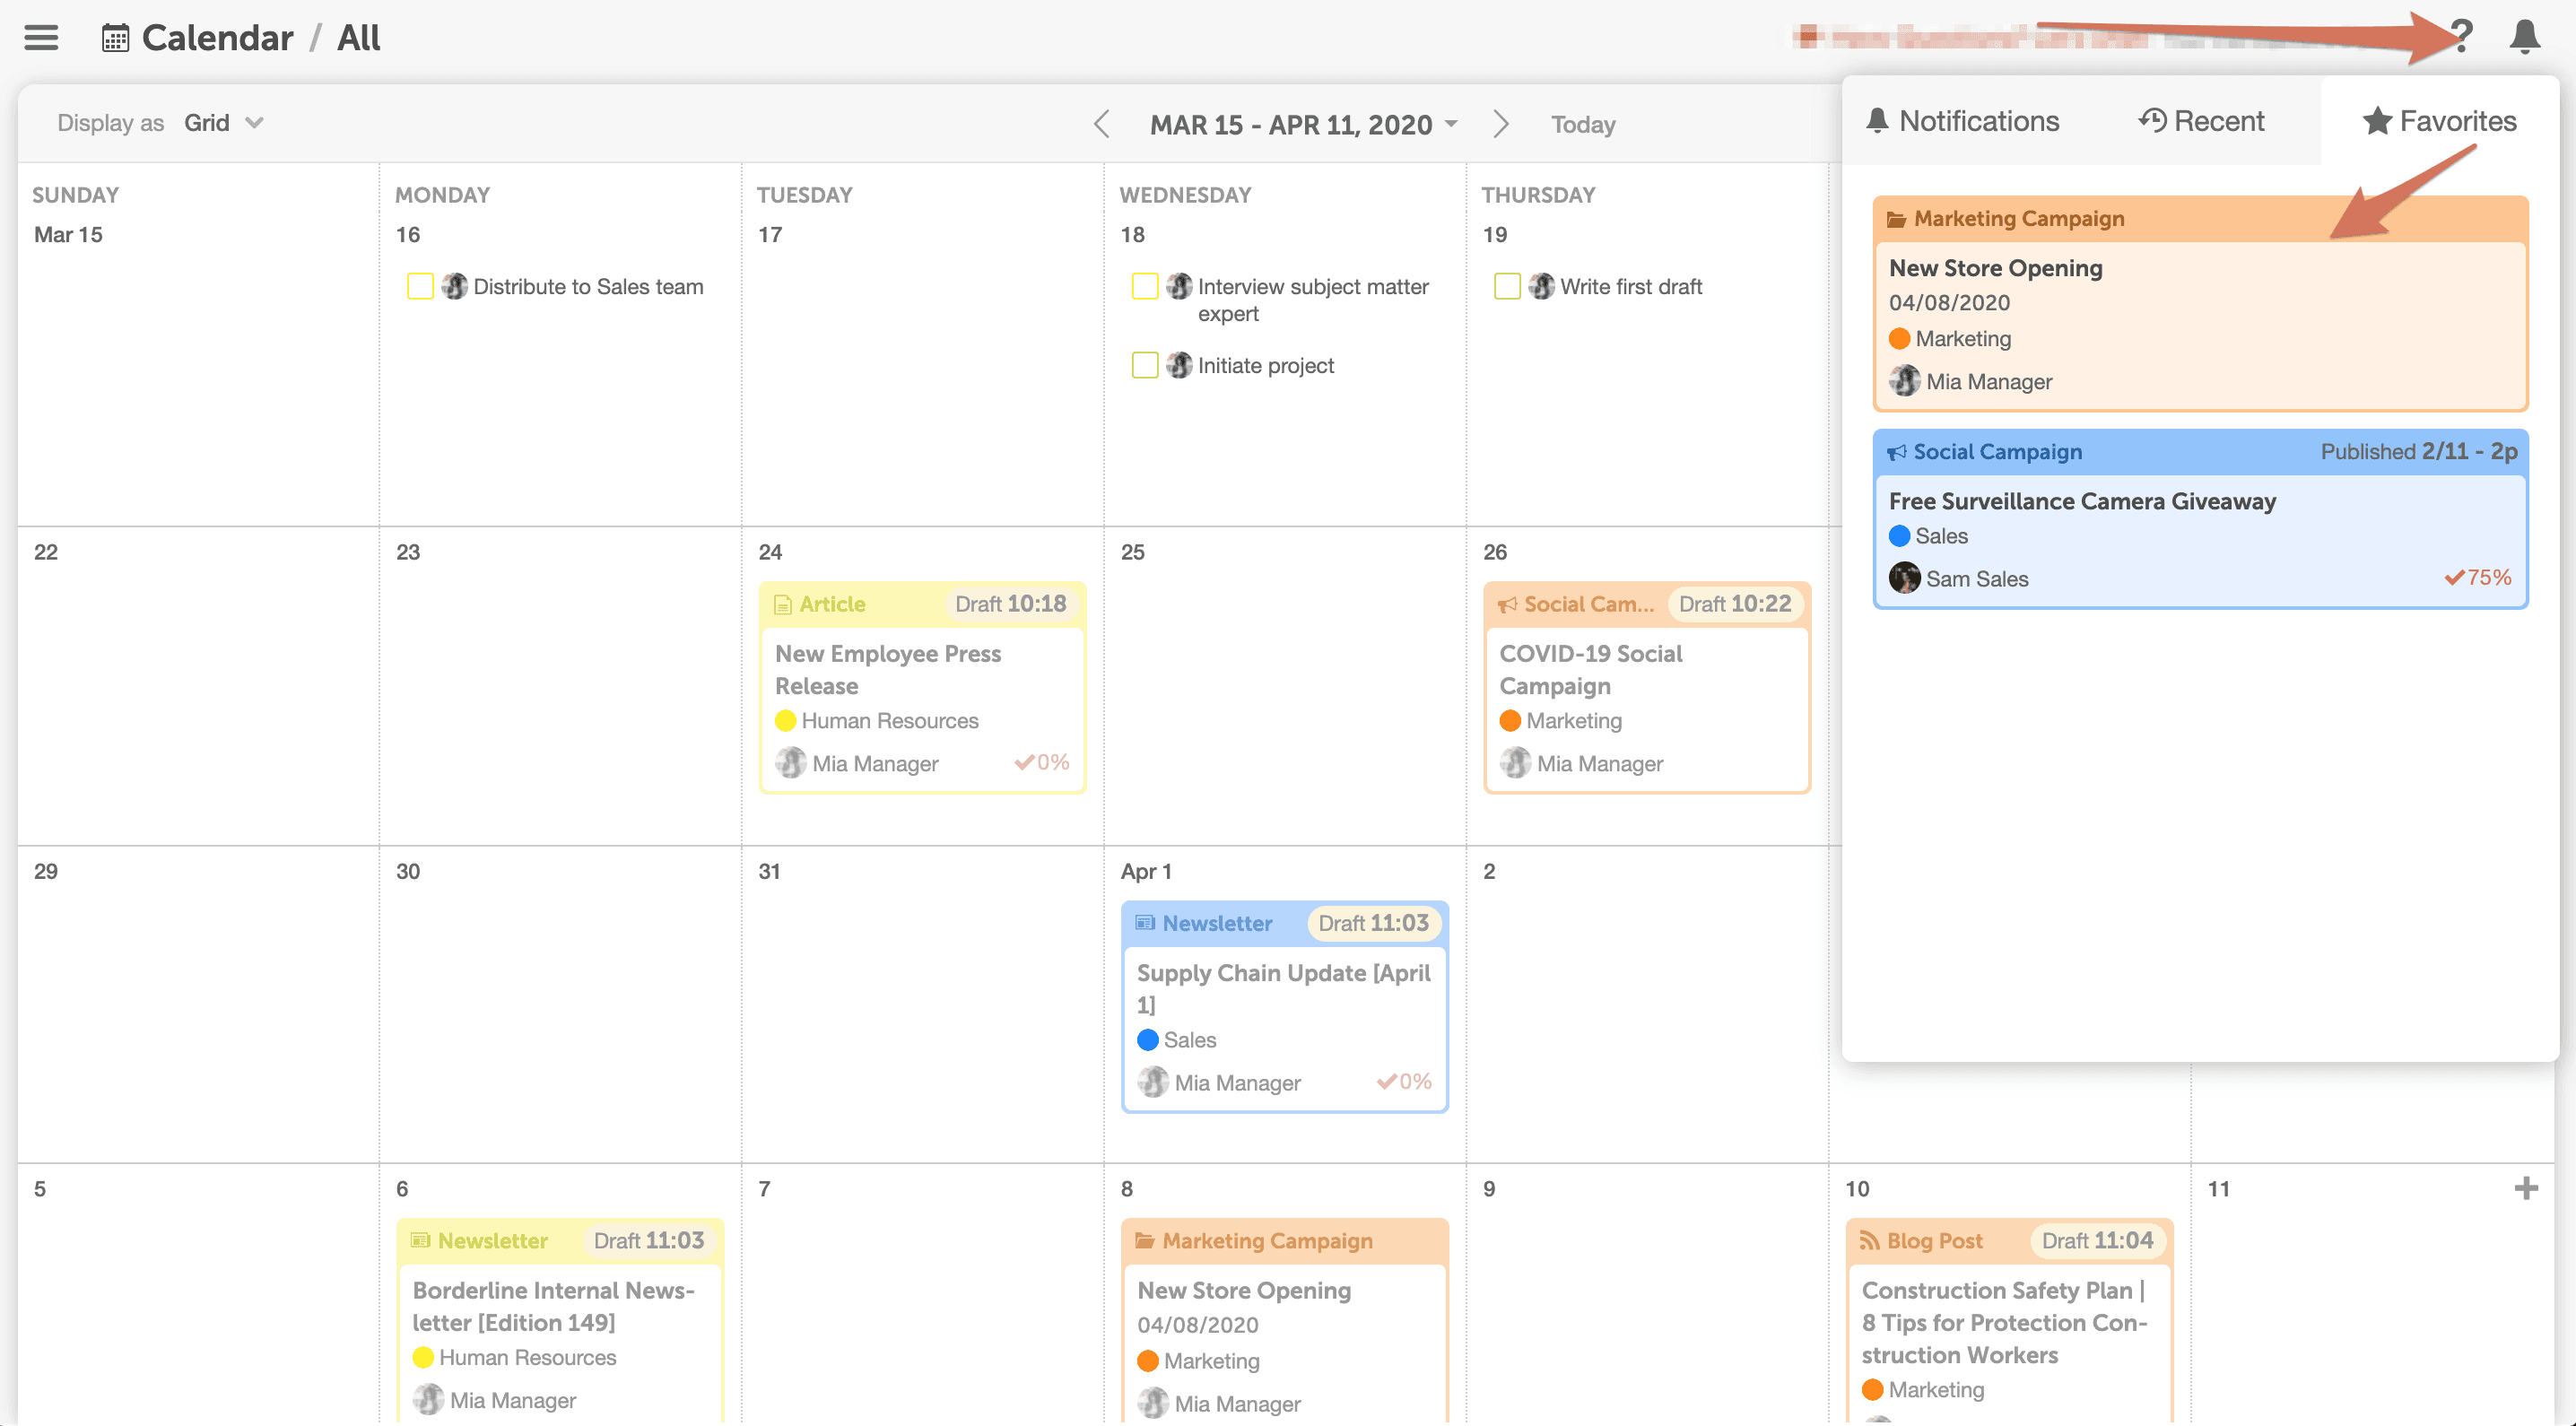Click the help question mark icon

[x=2461, y=38]
